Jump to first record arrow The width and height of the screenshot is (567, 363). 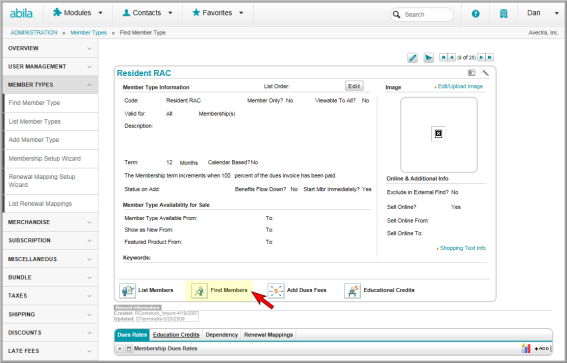(x=443, y=57)
